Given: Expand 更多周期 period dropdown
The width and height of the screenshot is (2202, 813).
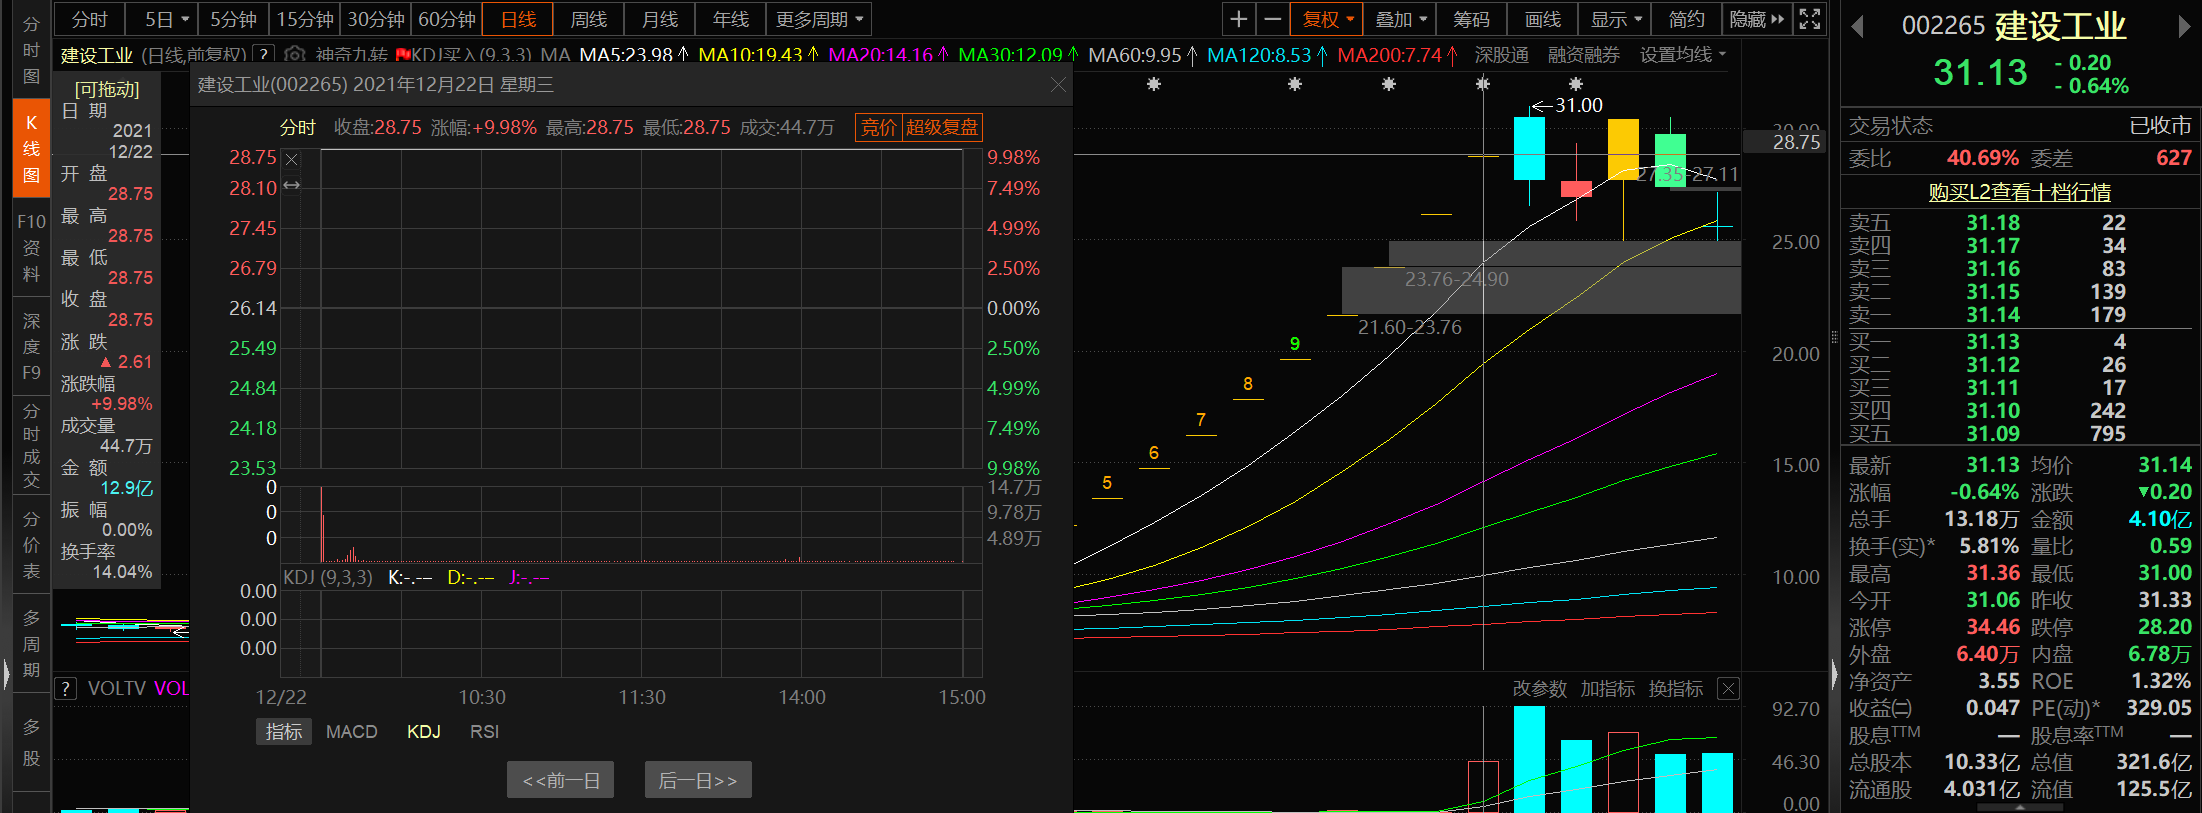Looking at the screenshot, I should pyautogui.click(x=818, y=19).
